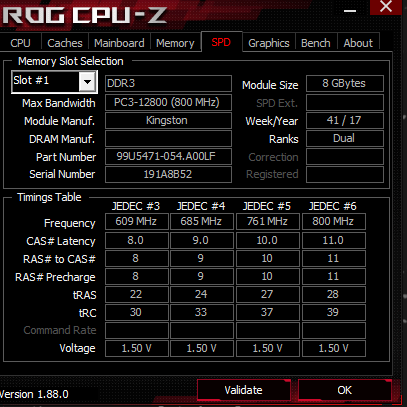Open the CPU tab

pos(21,43)
